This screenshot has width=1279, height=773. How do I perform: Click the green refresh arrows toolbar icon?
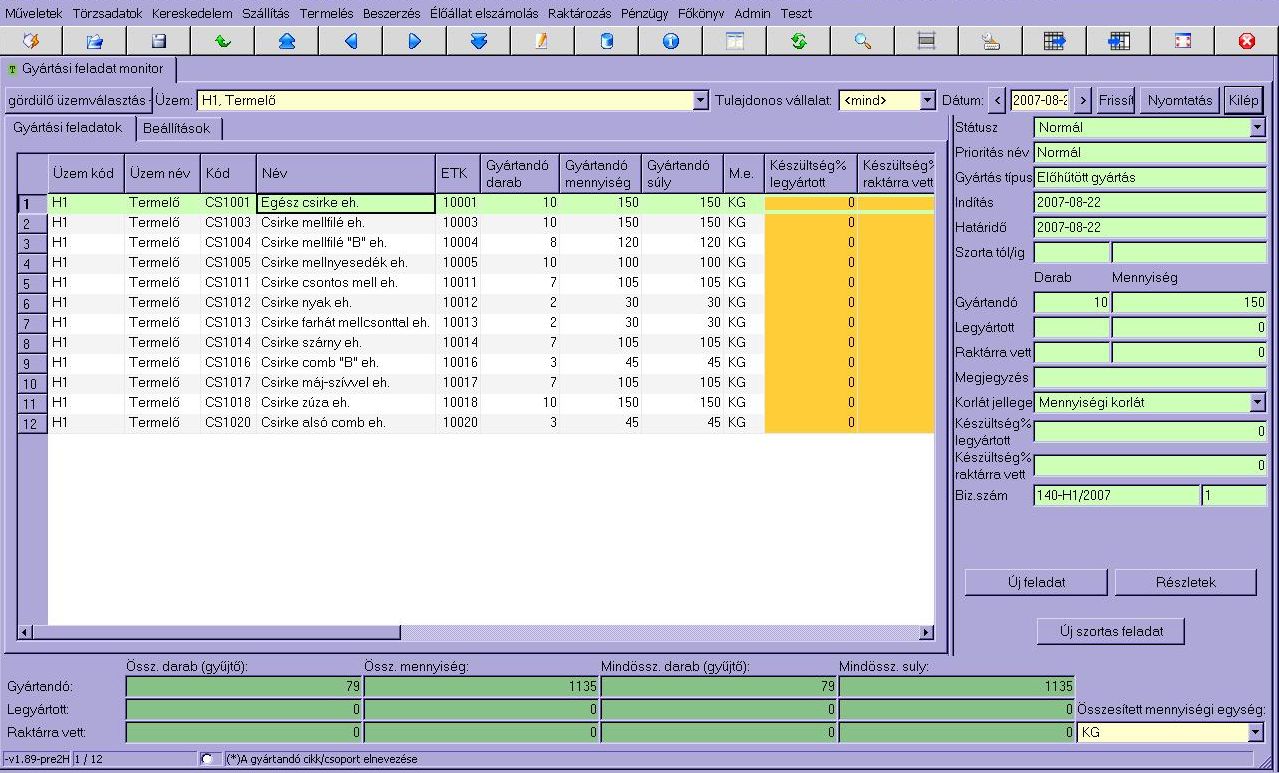(799, 41)
